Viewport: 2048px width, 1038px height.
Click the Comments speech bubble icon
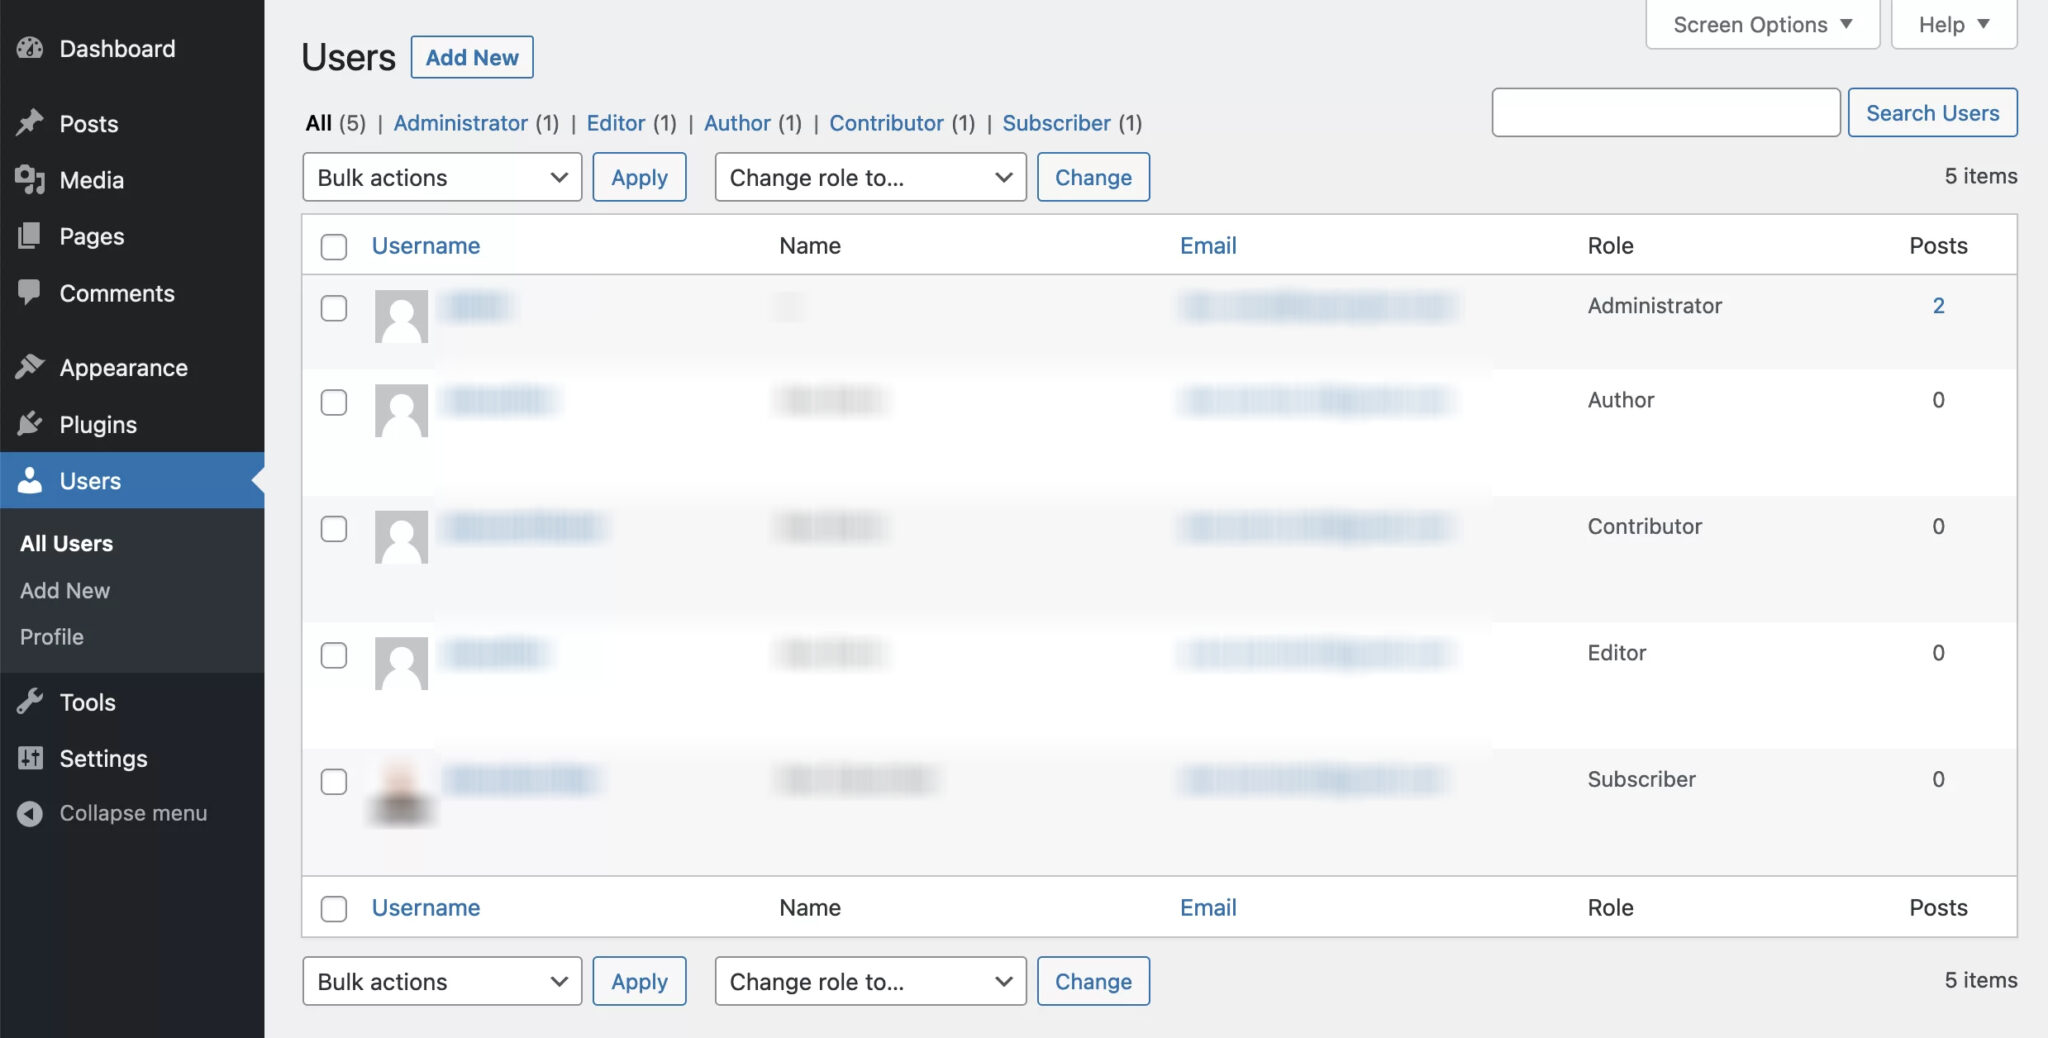30,292
